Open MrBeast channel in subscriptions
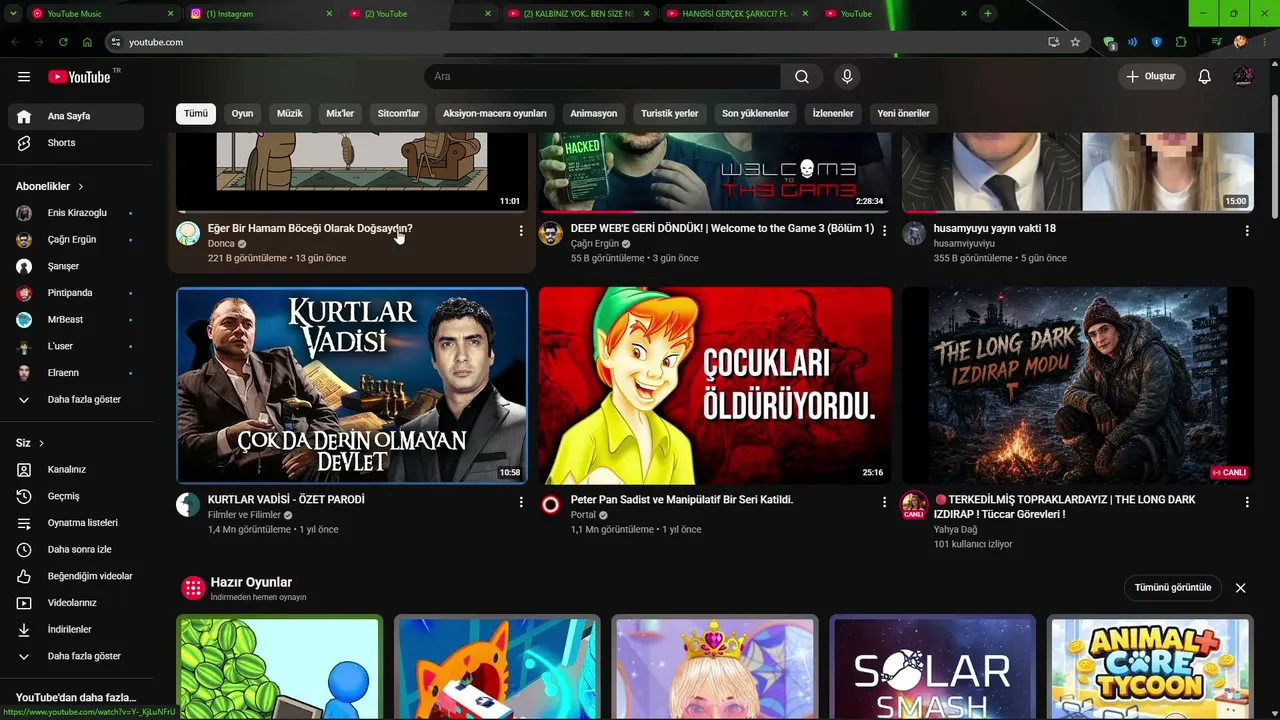 coord(76,320)
